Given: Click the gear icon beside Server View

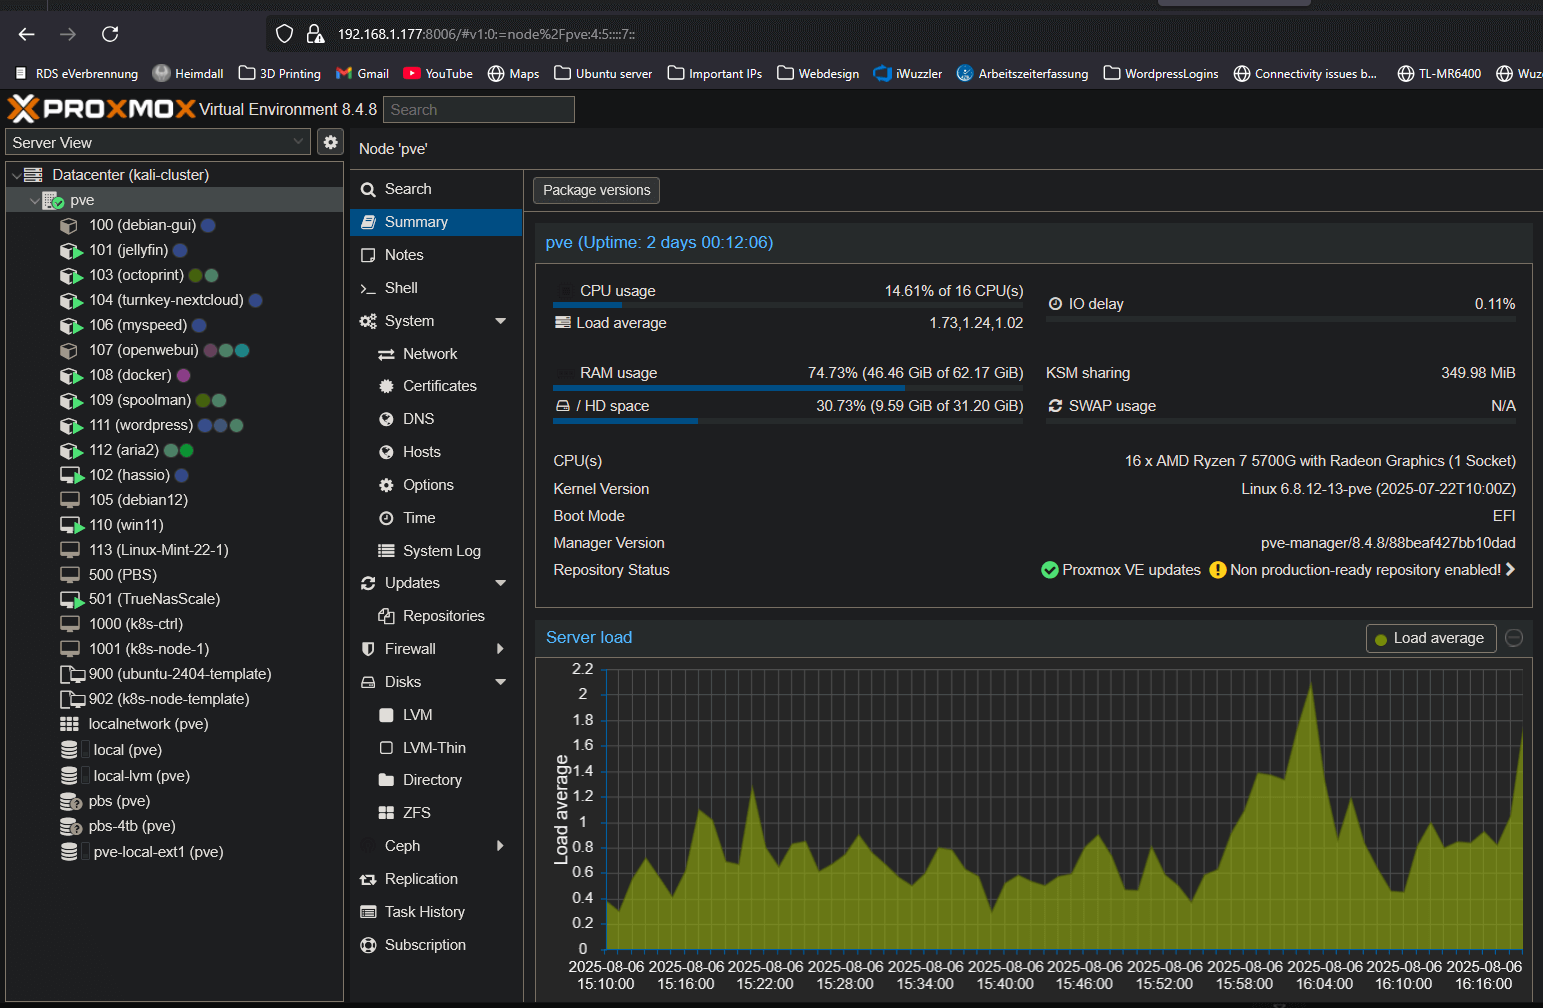Looking at the screenshot, I should [x=330, y=142].
